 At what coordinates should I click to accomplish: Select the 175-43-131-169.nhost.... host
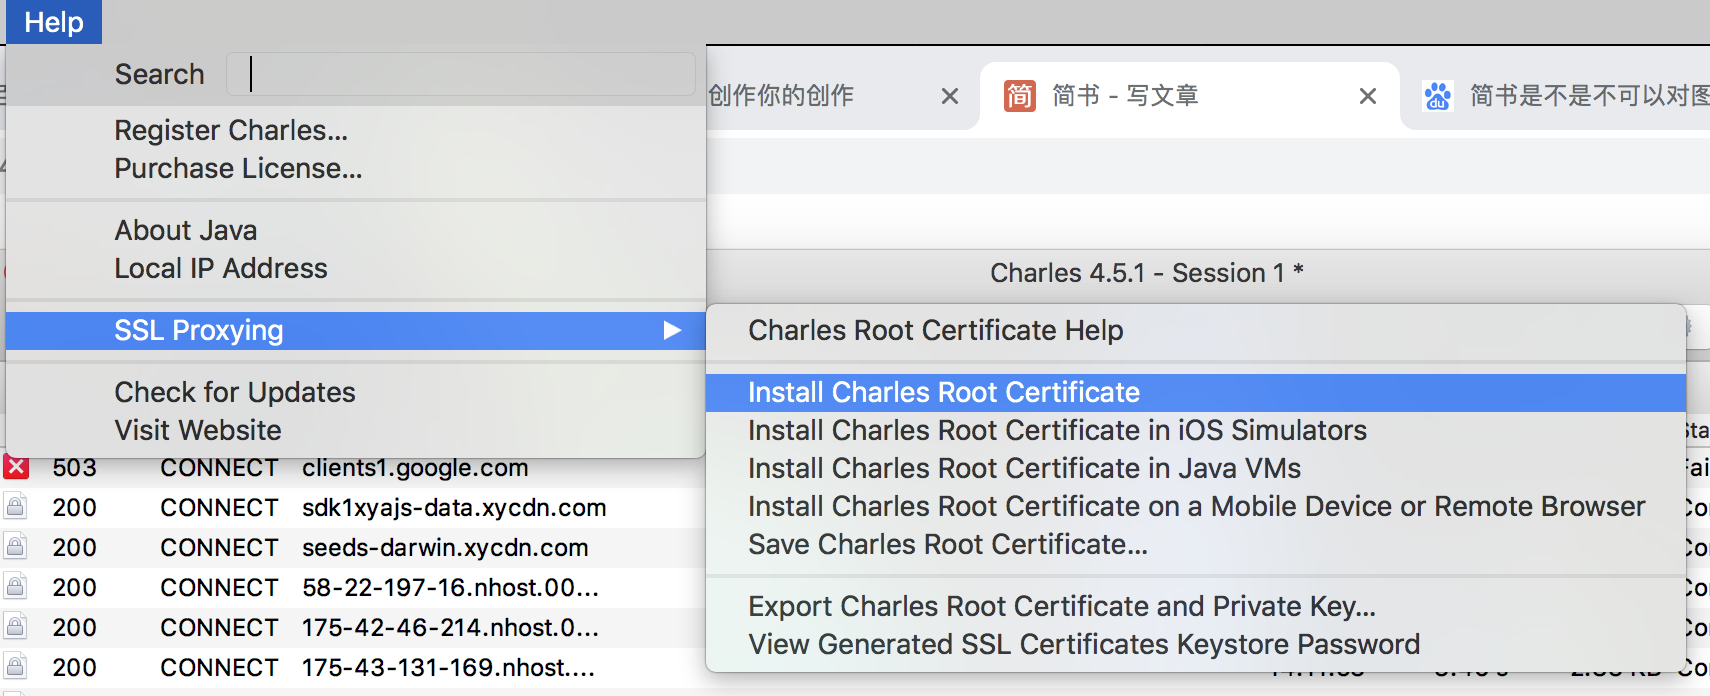coord(448,668)
